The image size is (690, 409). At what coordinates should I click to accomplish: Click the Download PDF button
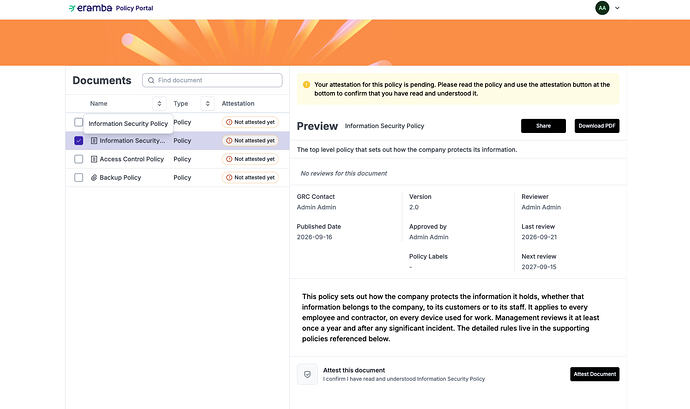point(597,126)
